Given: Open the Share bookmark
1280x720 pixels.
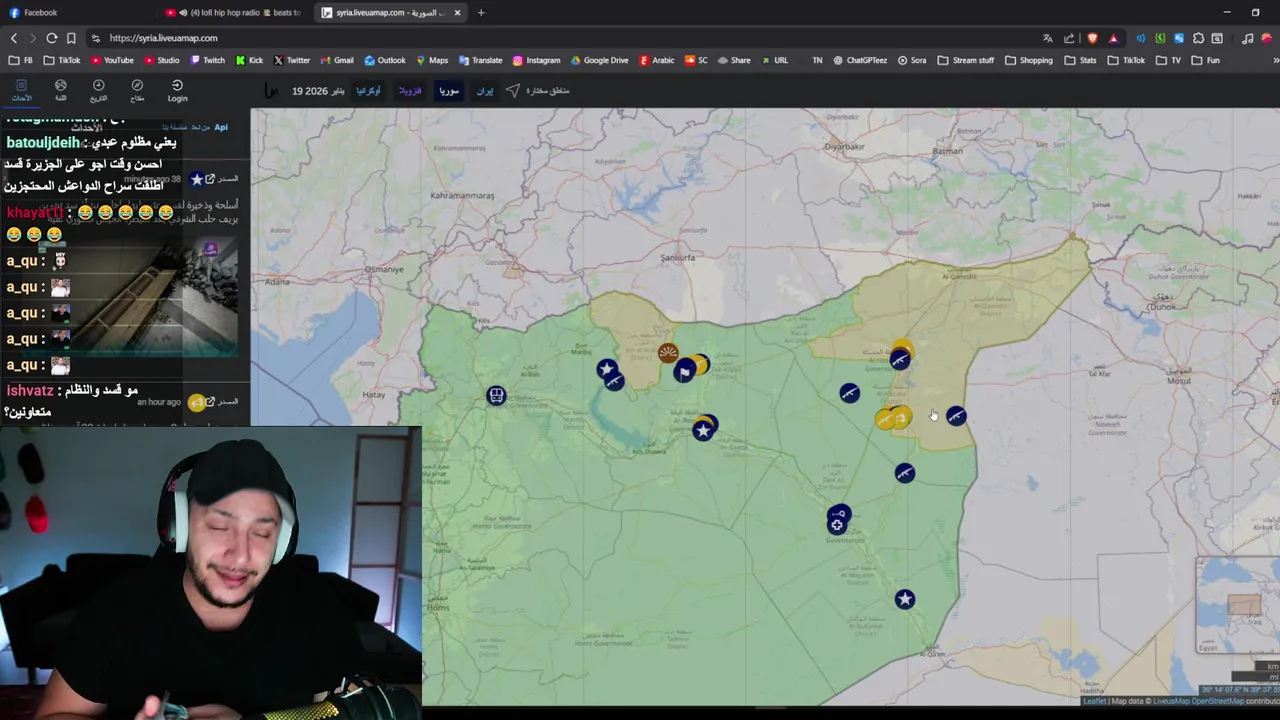Looking at the screenshot, I should pos(734,60).
